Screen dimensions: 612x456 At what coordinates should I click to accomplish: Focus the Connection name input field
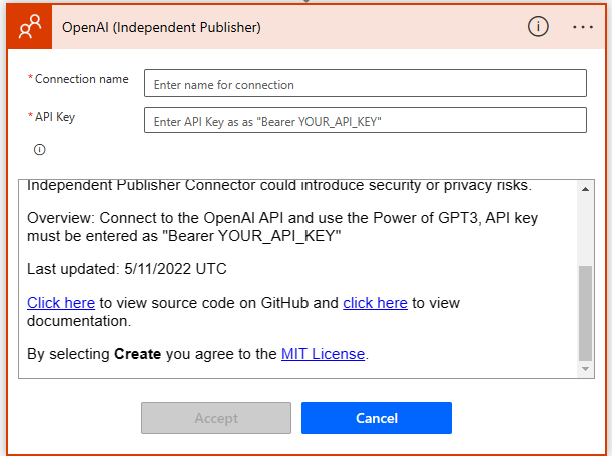tap(365, 84)
